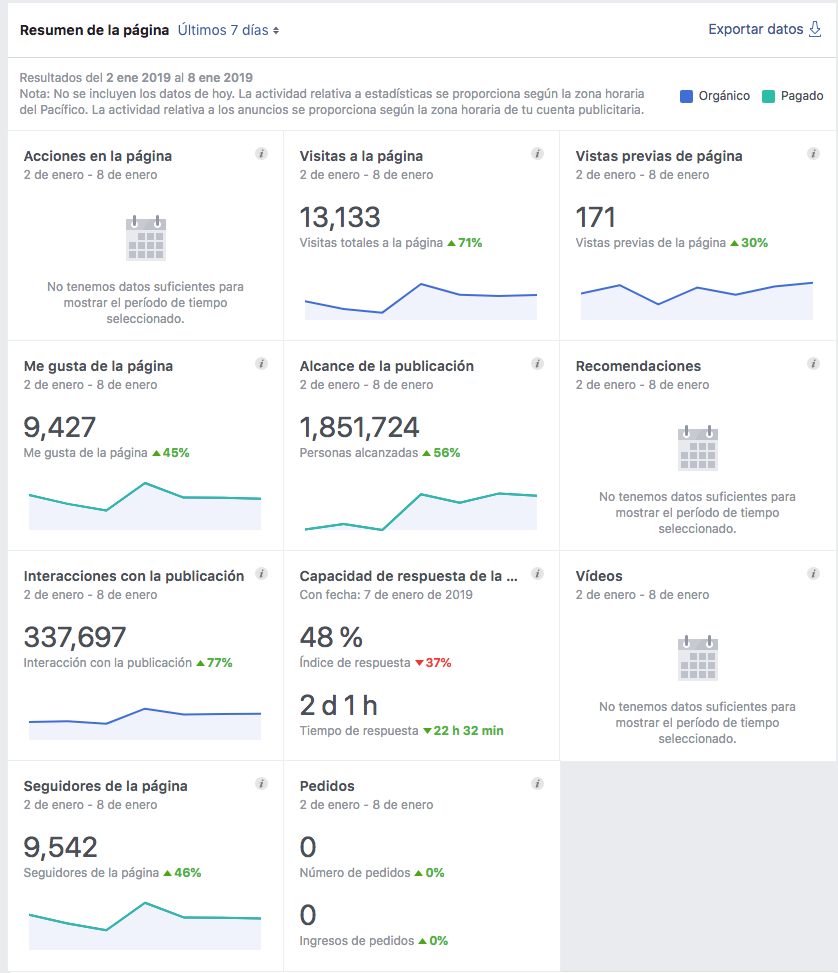Click the 77% increase on post interaction
This screenshot has width=838, height=973.
[214, 663]
